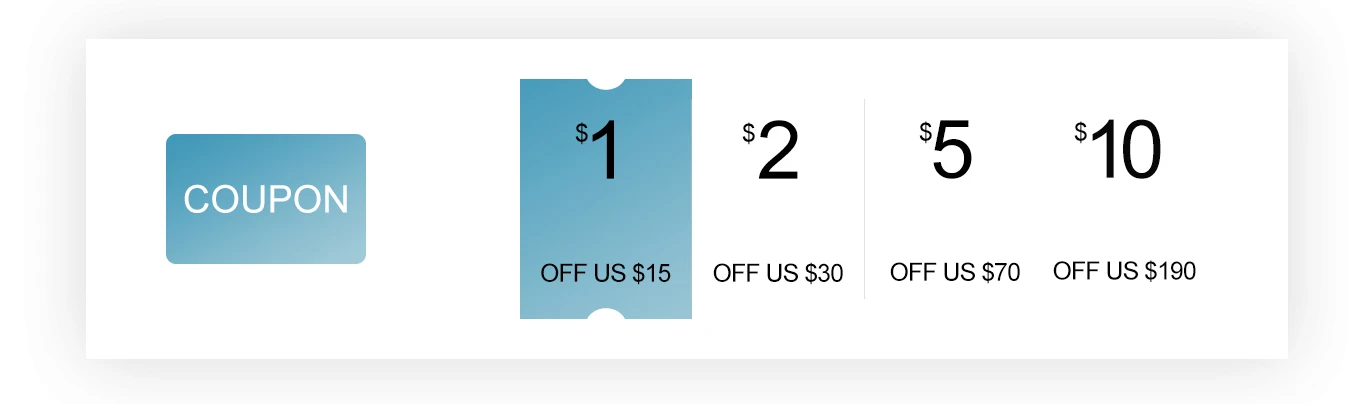The height and width of the screenshot is (404, 1368).
Task: Click the digit 0 in the $10 coupon
Action: pyautogui.click(x=1141, y=151)
